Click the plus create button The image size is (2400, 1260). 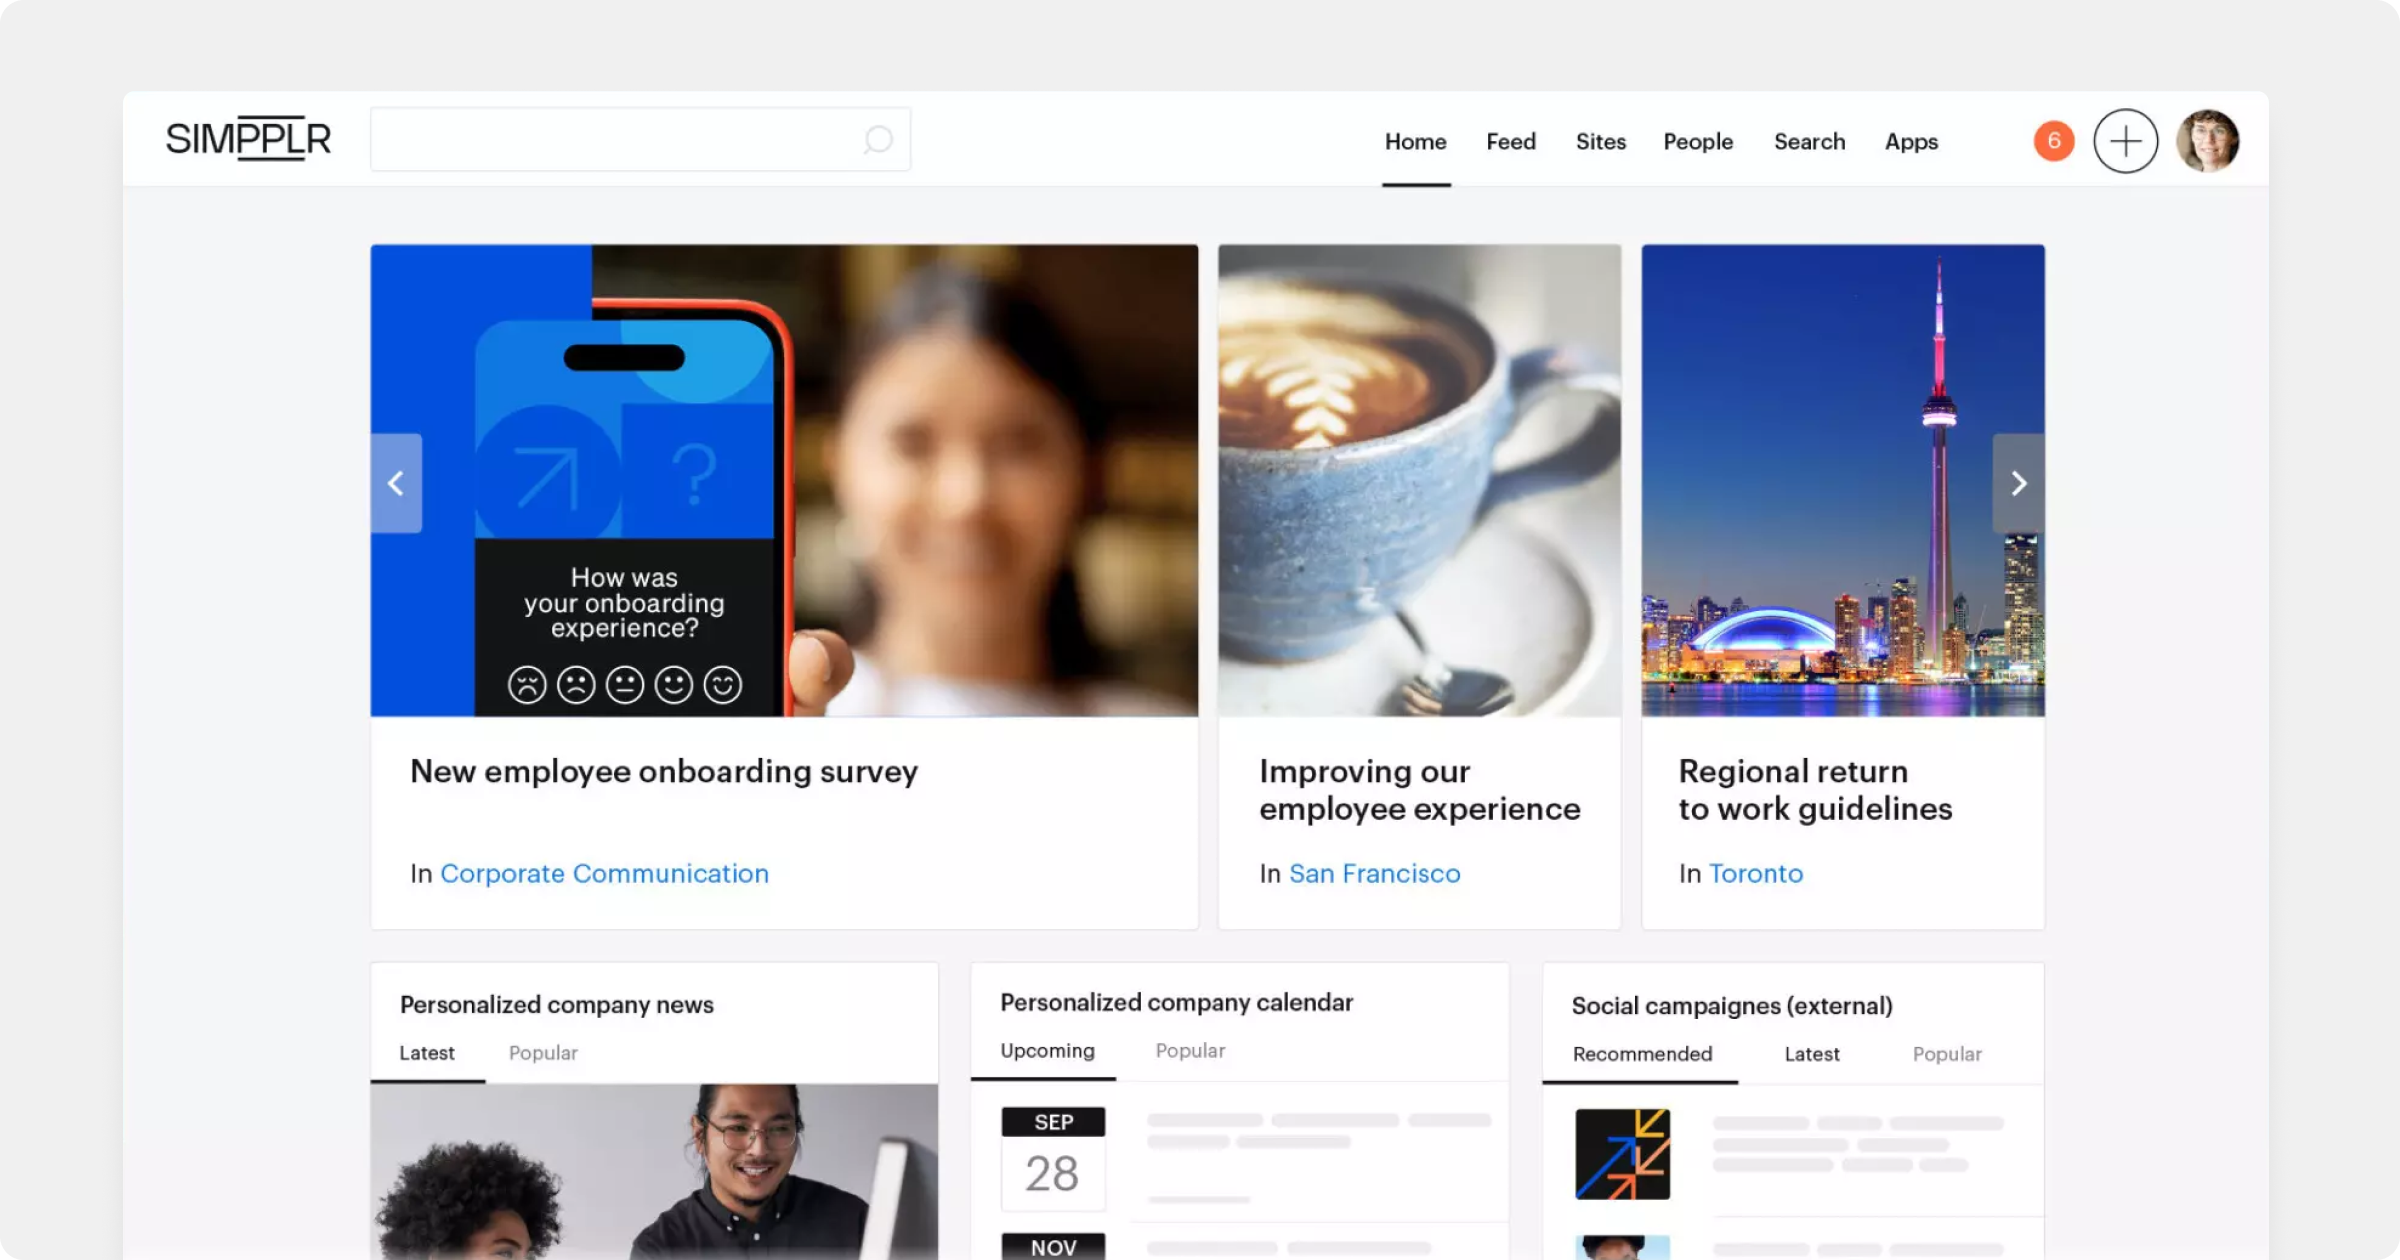click(2125, 140)
